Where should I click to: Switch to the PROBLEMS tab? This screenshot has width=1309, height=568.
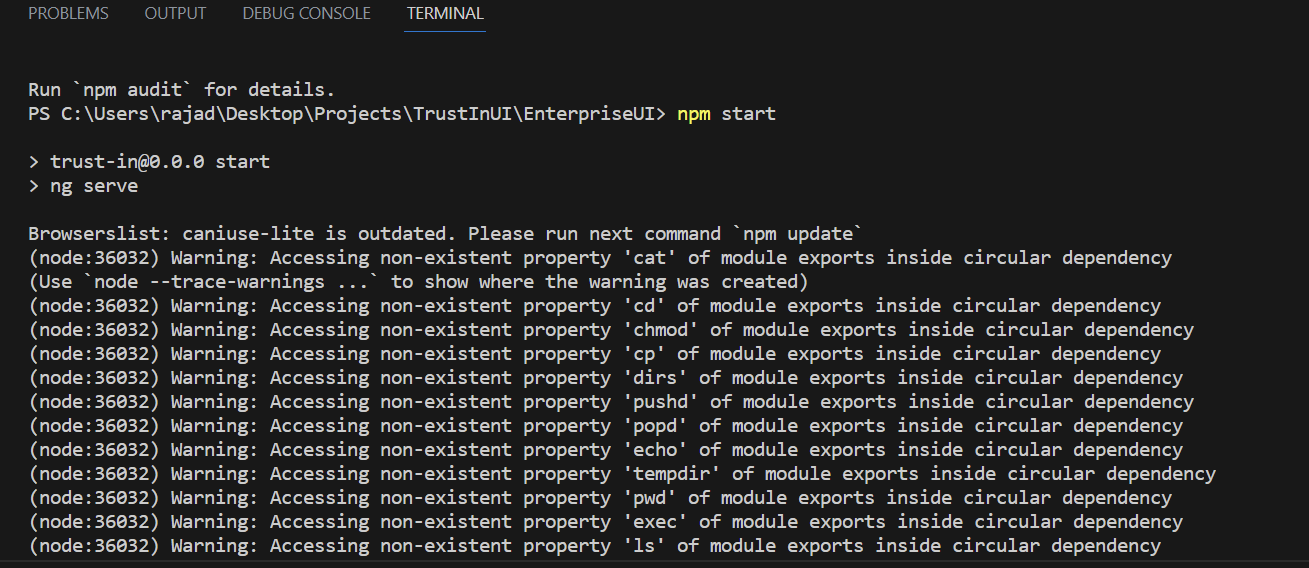point(68,14)
